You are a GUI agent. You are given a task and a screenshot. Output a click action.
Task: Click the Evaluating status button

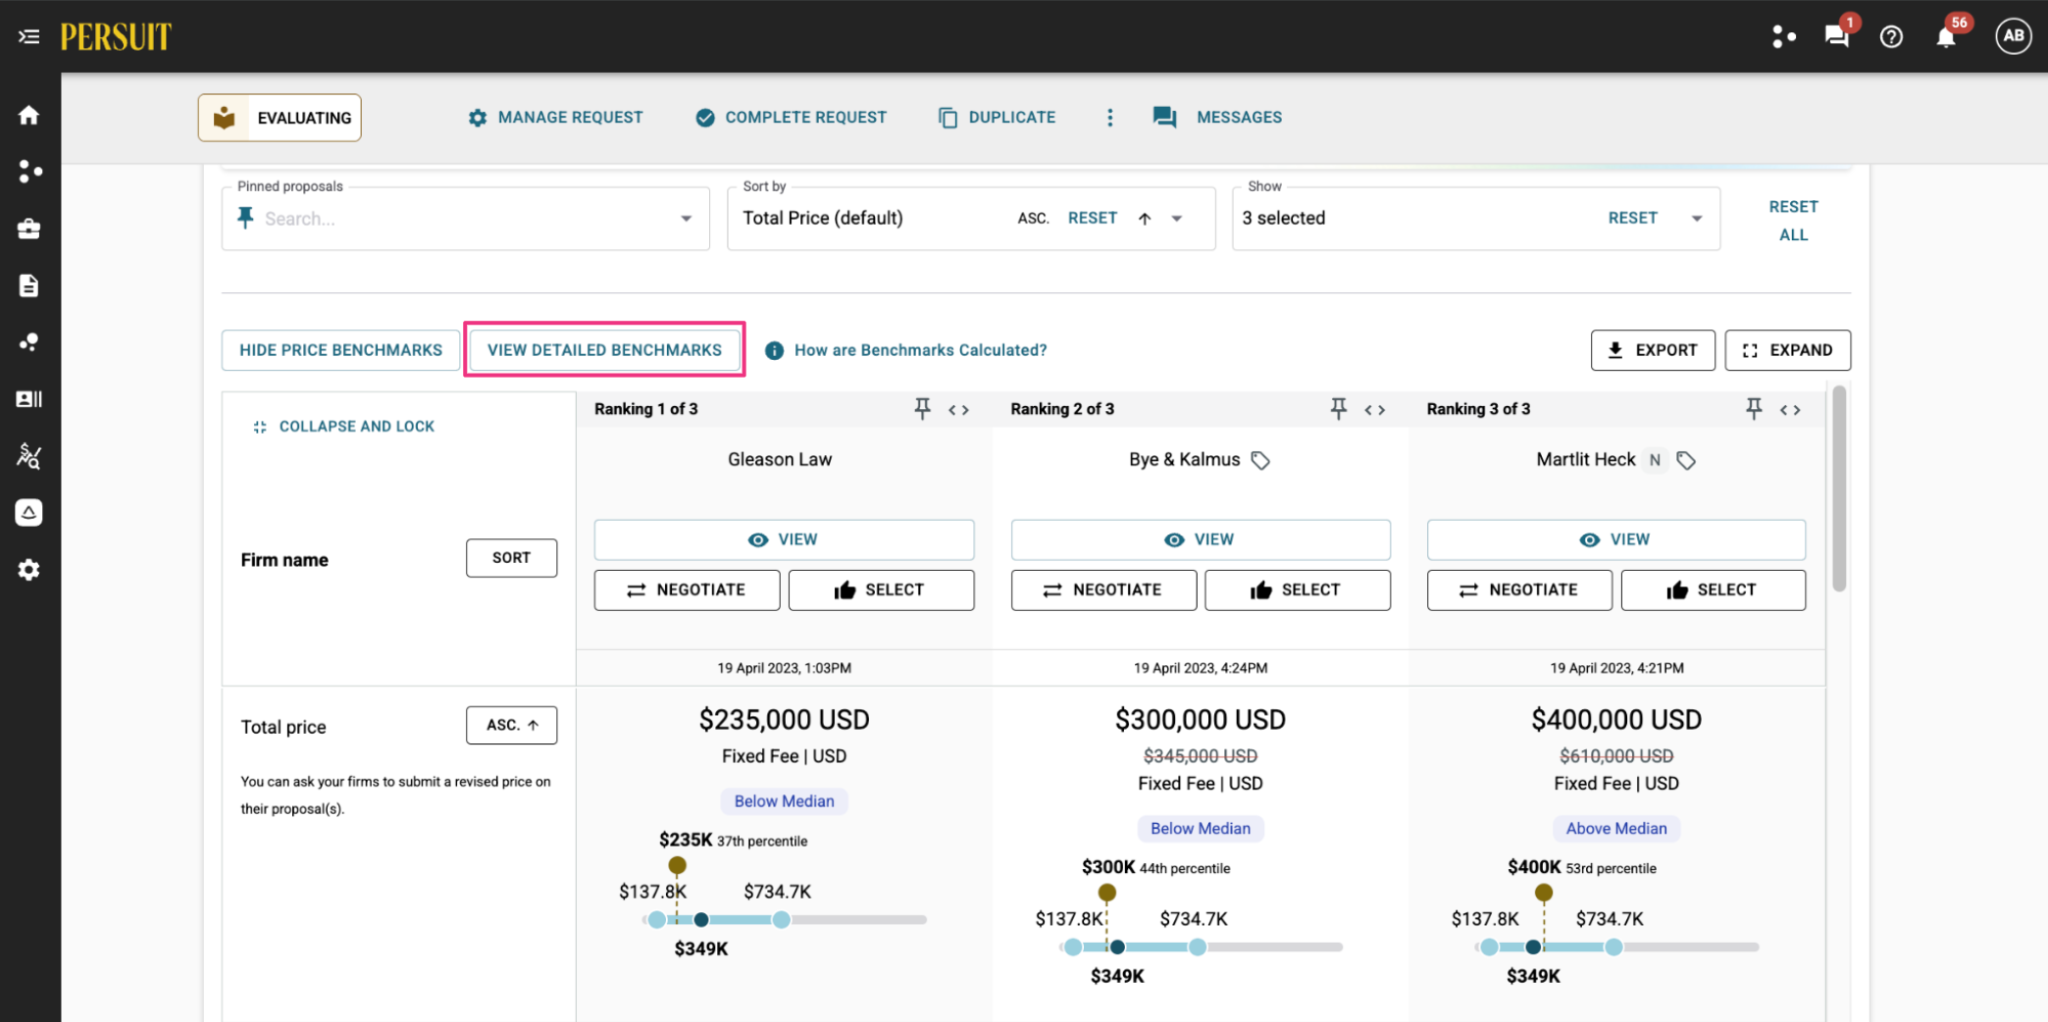pyautogui.click(x=280, y=118)
